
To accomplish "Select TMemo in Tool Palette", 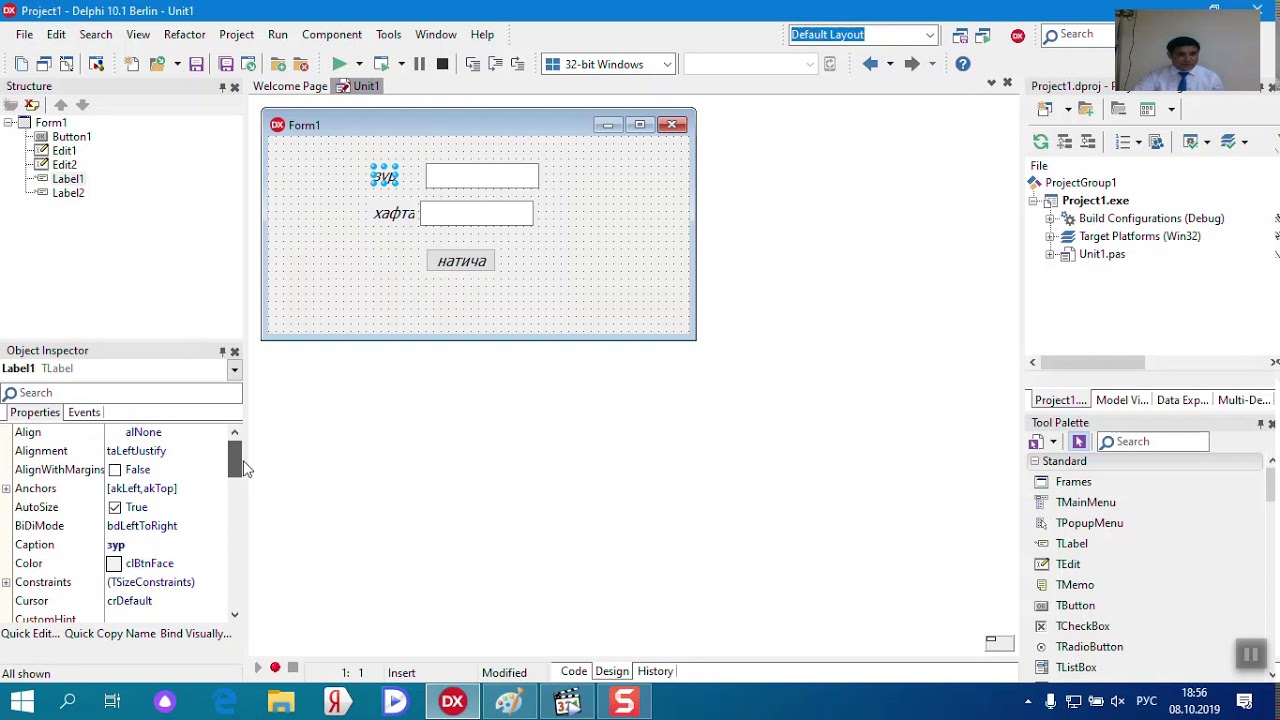I will coord(1075,585).
